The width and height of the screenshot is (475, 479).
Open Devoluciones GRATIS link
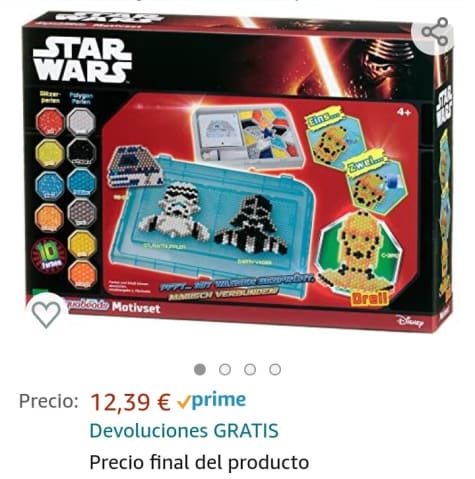(x=184, y=430)
